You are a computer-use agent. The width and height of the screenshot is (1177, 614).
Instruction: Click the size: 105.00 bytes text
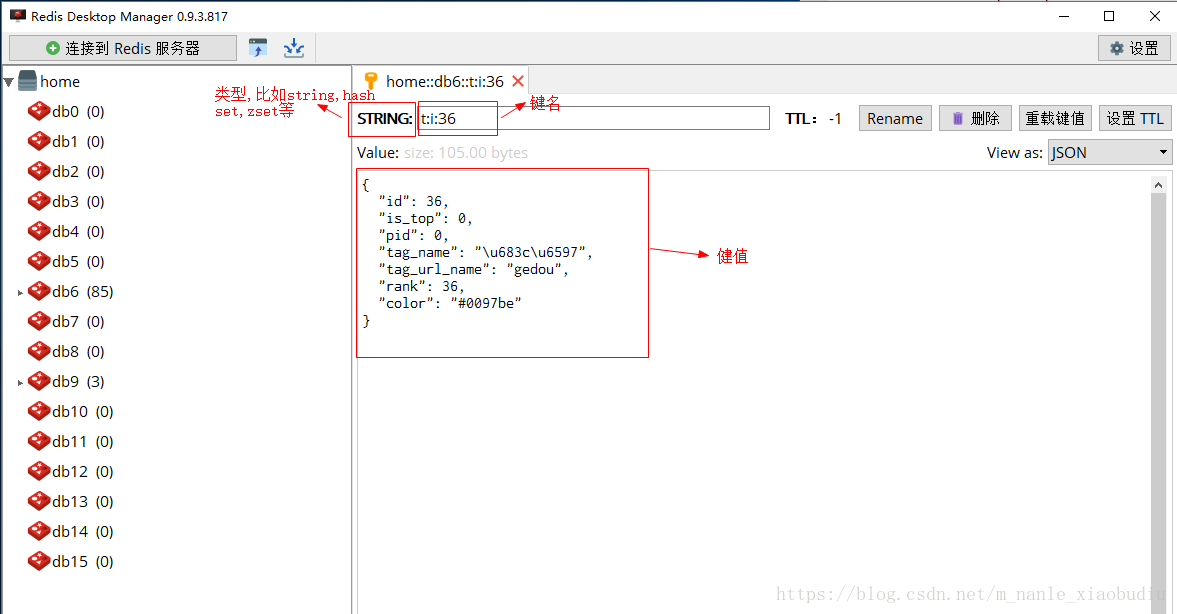tap(465, 152)
